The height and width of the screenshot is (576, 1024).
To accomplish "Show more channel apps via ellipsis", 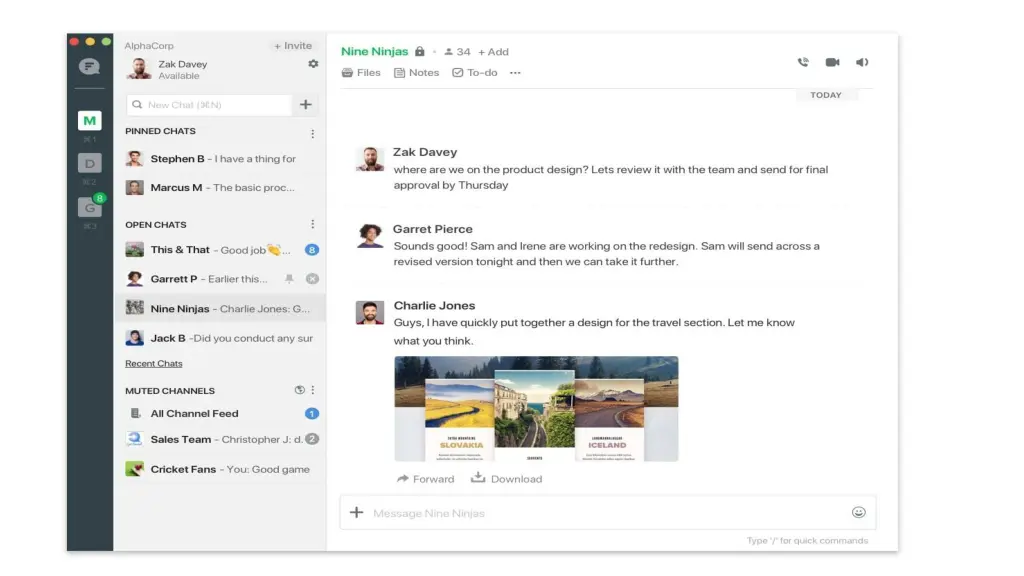I will point(515,72).
